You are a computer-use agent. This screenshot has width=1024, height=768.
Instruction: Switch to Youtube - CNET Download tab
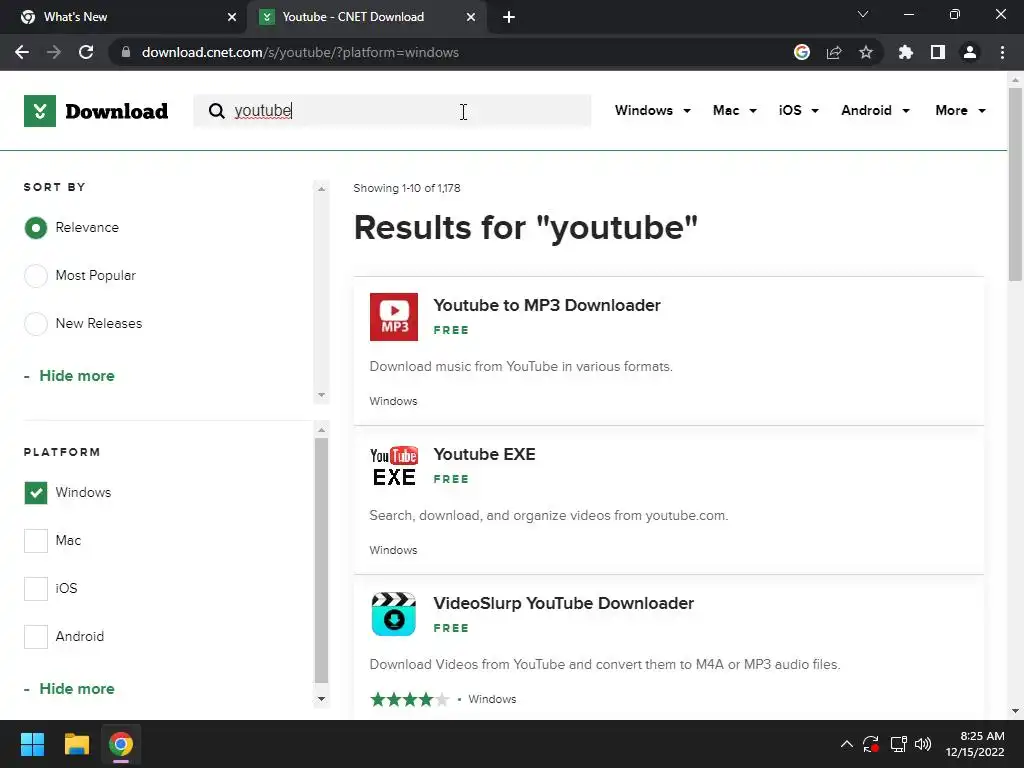click(366, 17)
